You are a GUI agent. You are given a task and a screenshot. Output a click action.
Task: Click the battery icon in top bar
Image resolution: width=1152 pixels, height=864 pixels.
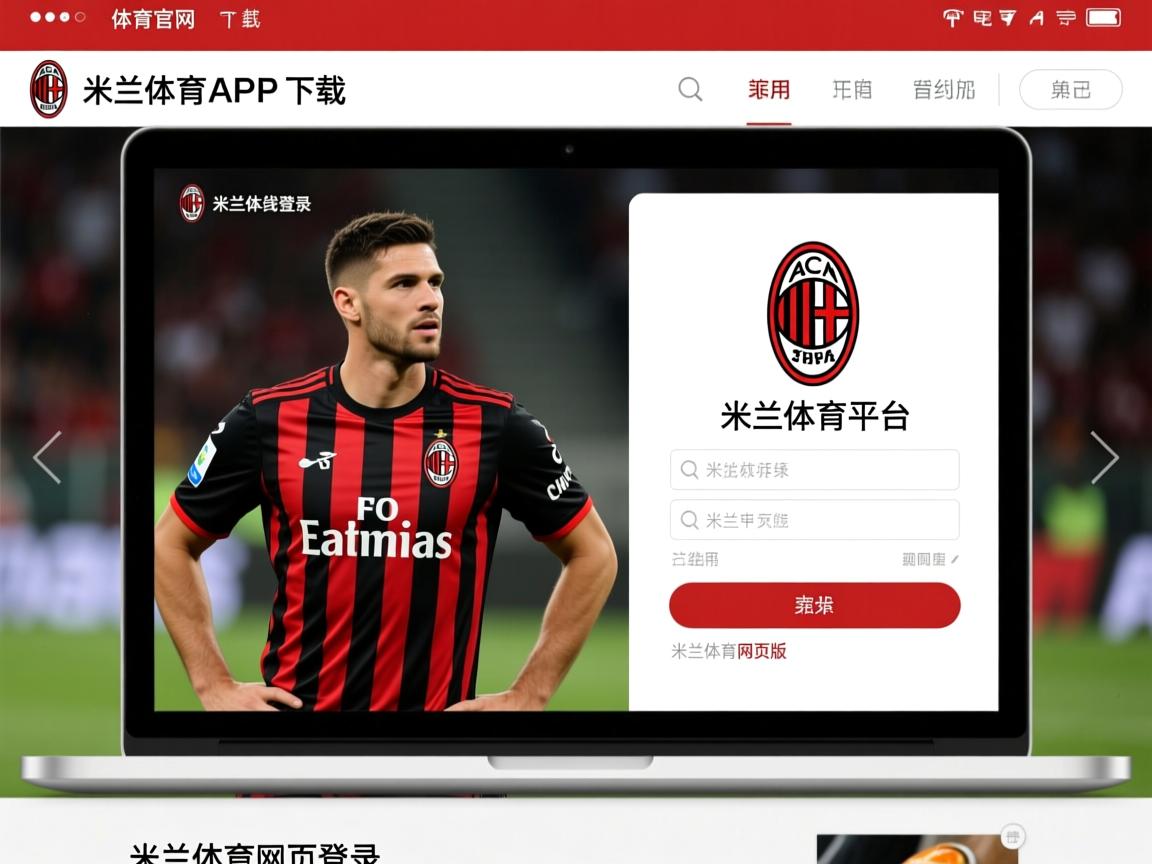point(1103,18)
